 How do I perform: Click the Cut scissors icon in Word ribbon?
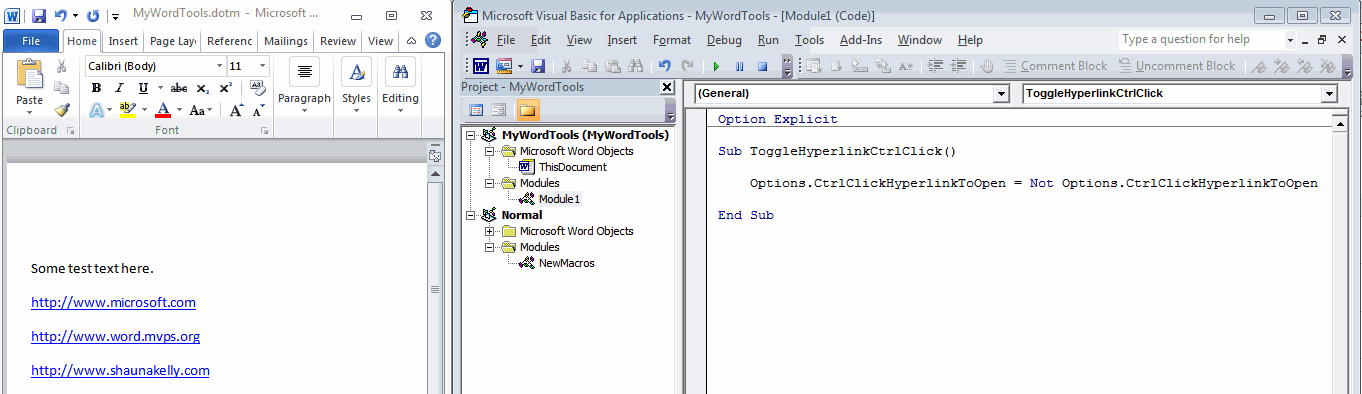(61, 66)
